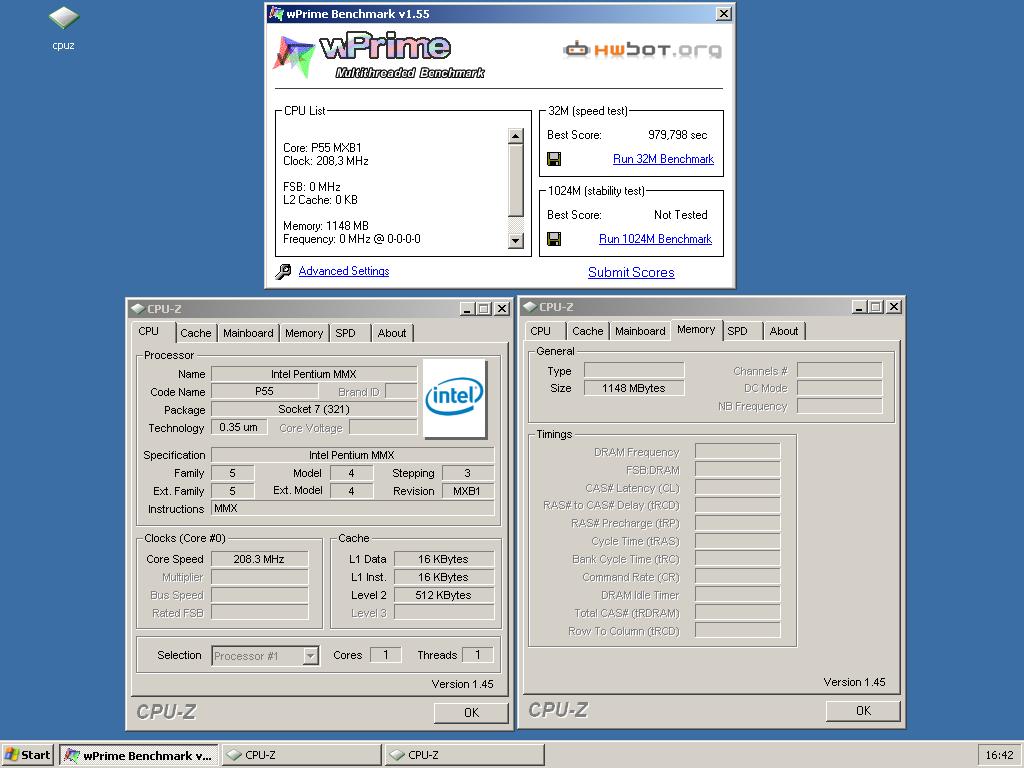1024x768 pixels.
Task: Open Advanced Settings link
Action: (x=344, y=271)
